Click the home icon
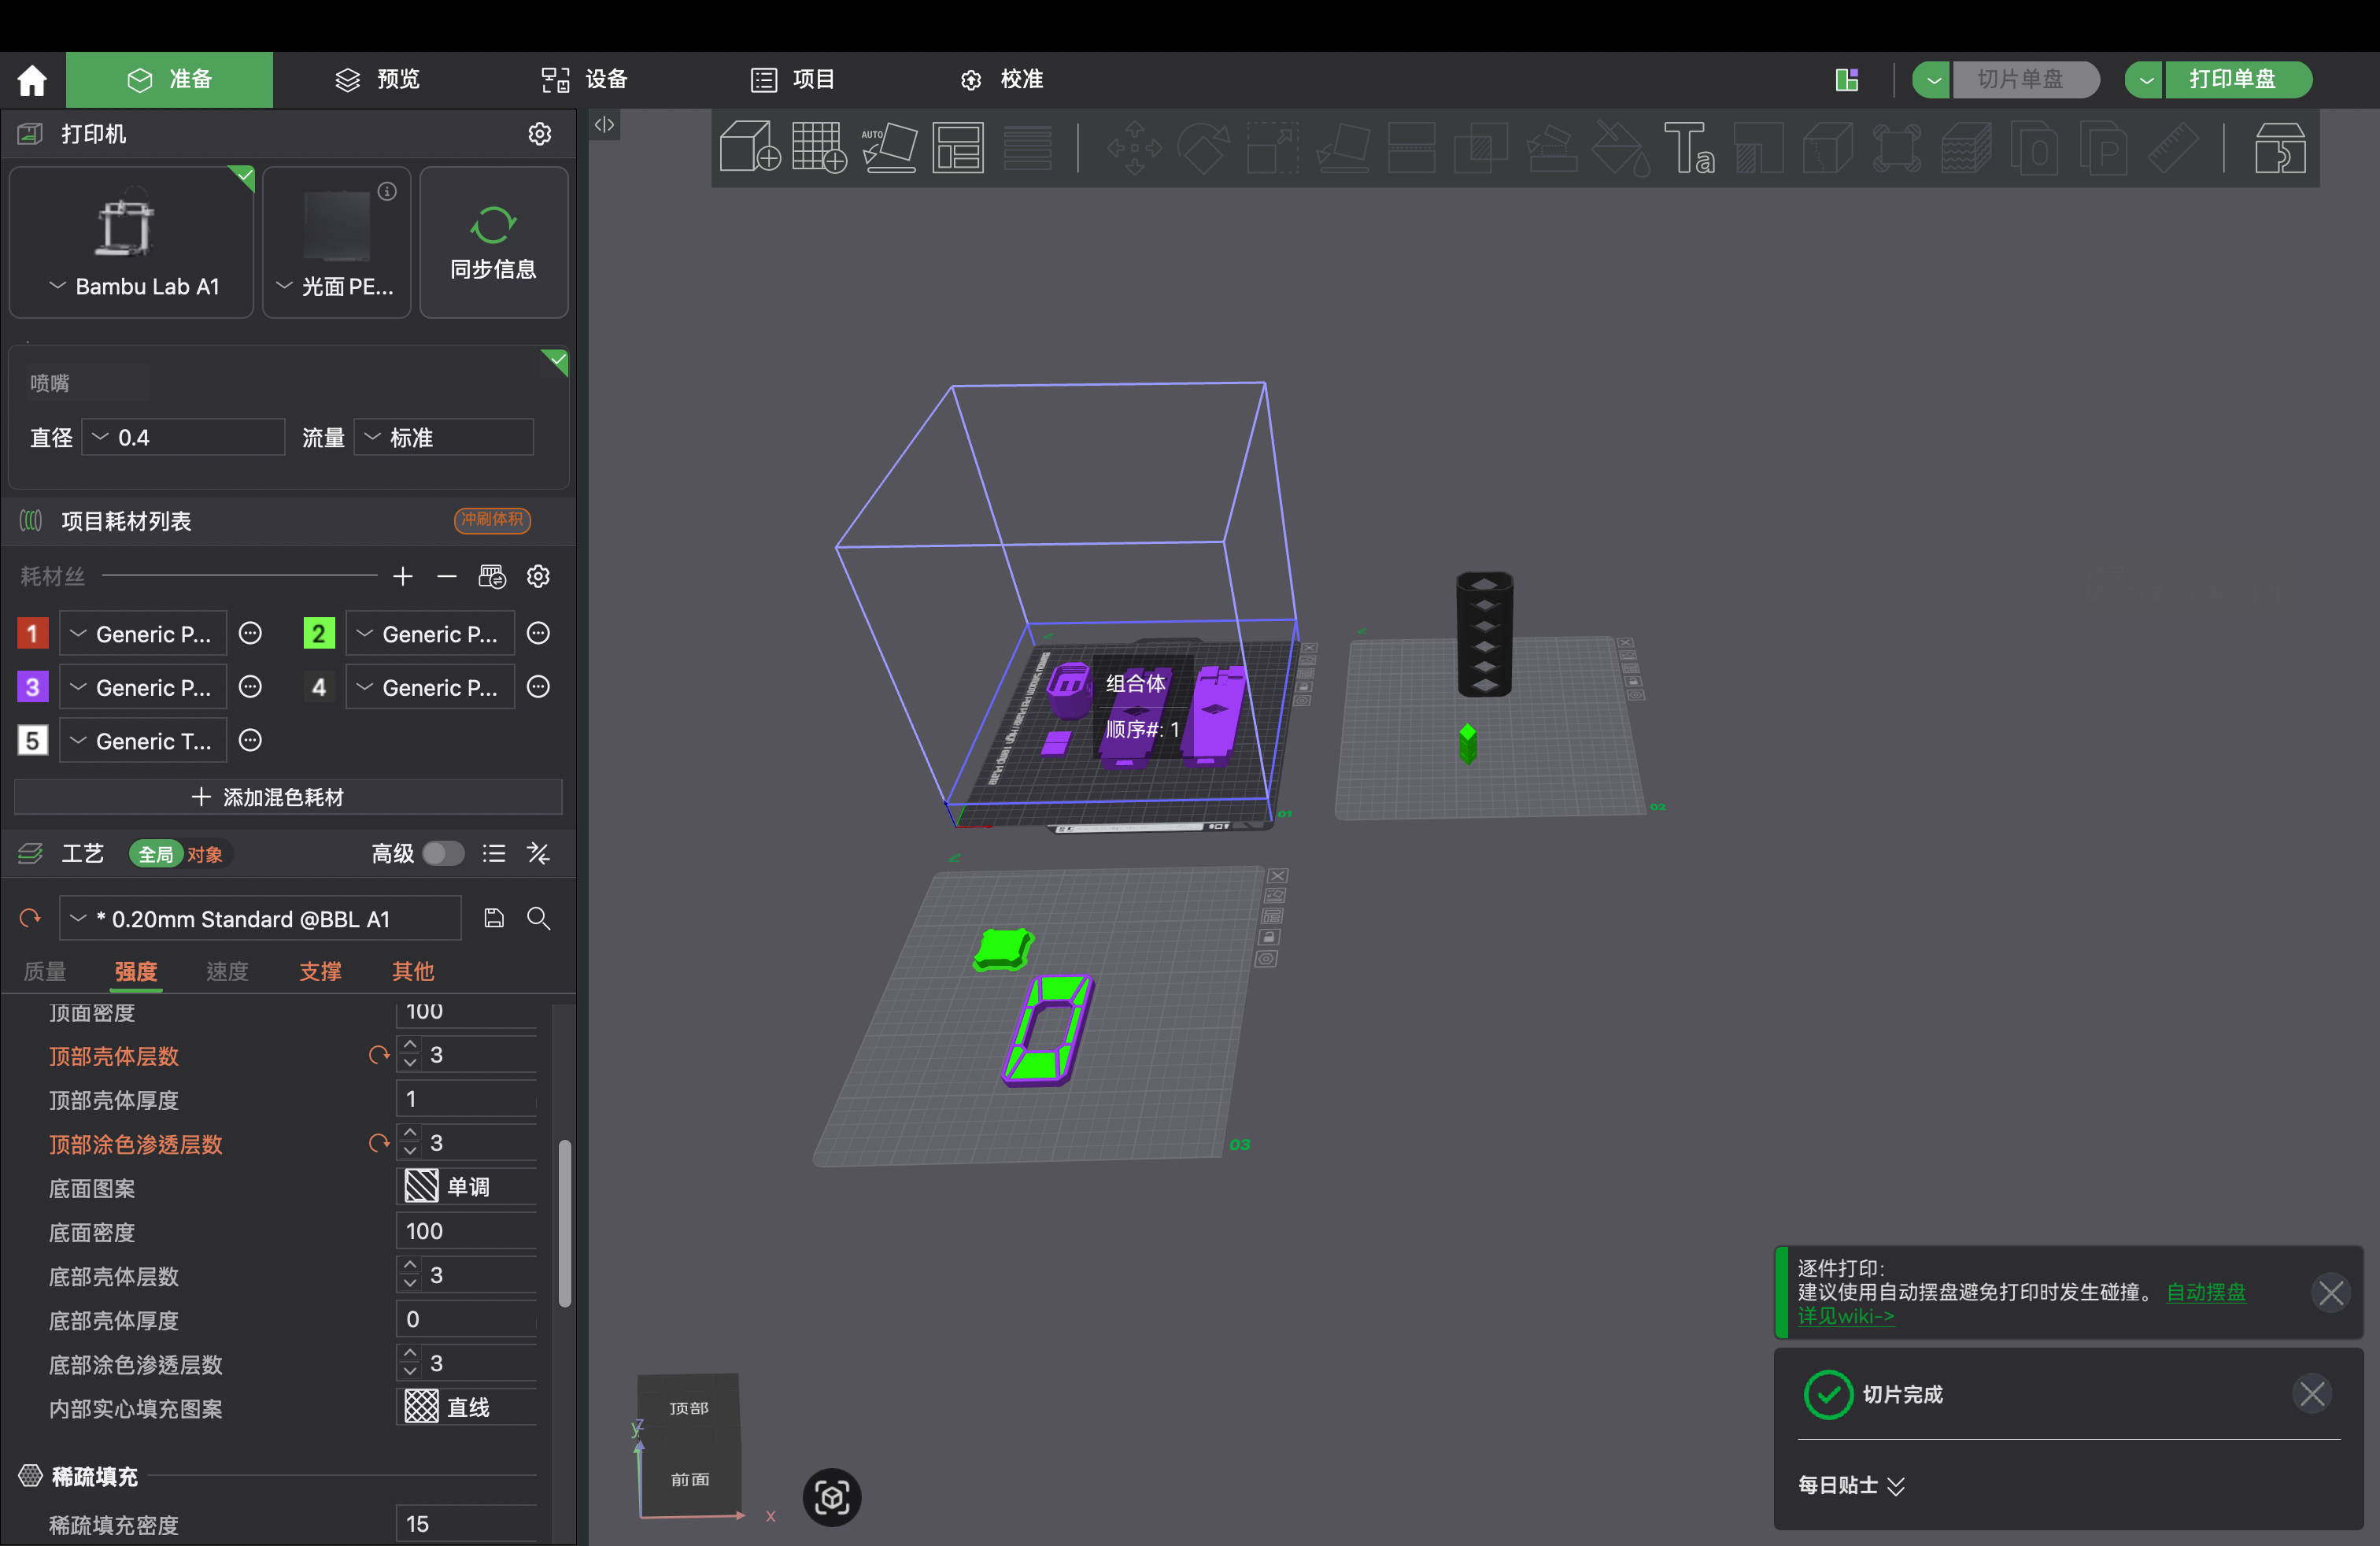Viewport: 2380px width, 1546px height. click(32, 80)
